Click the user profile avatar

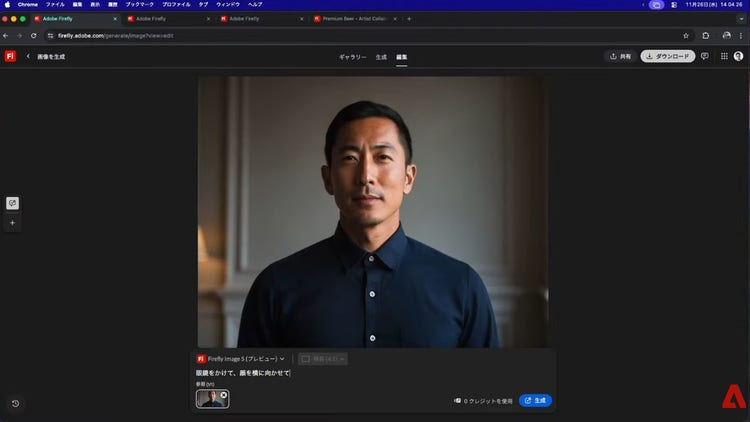click(739, 56)
